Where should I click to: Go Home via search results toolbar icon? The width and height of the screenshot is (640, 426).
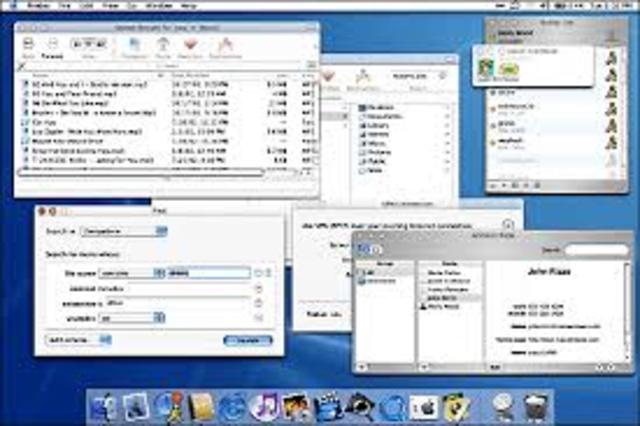pos(163,48)
